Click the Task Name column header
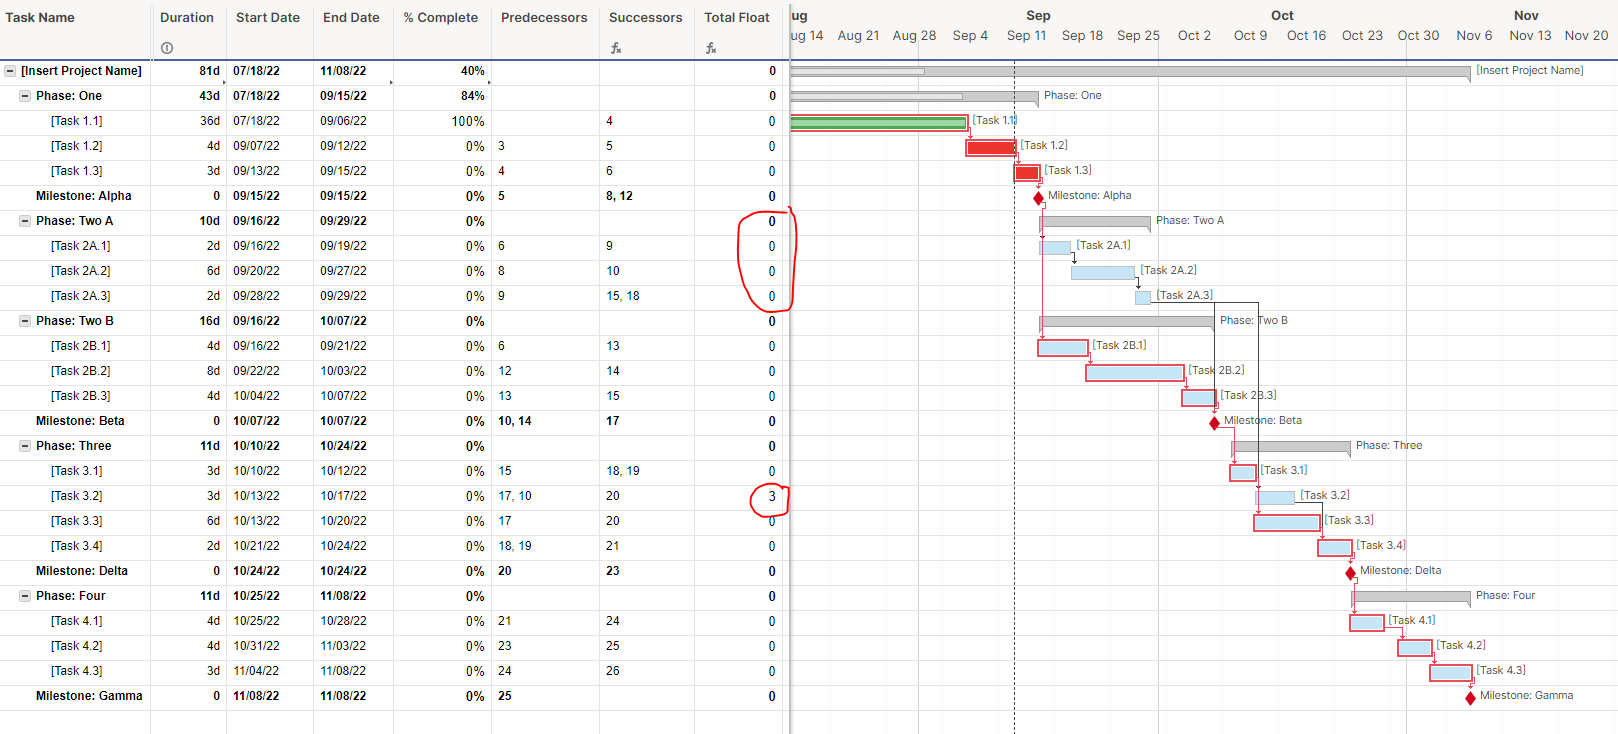Viewport: 1618px width, 734px height. click(40, 17)
